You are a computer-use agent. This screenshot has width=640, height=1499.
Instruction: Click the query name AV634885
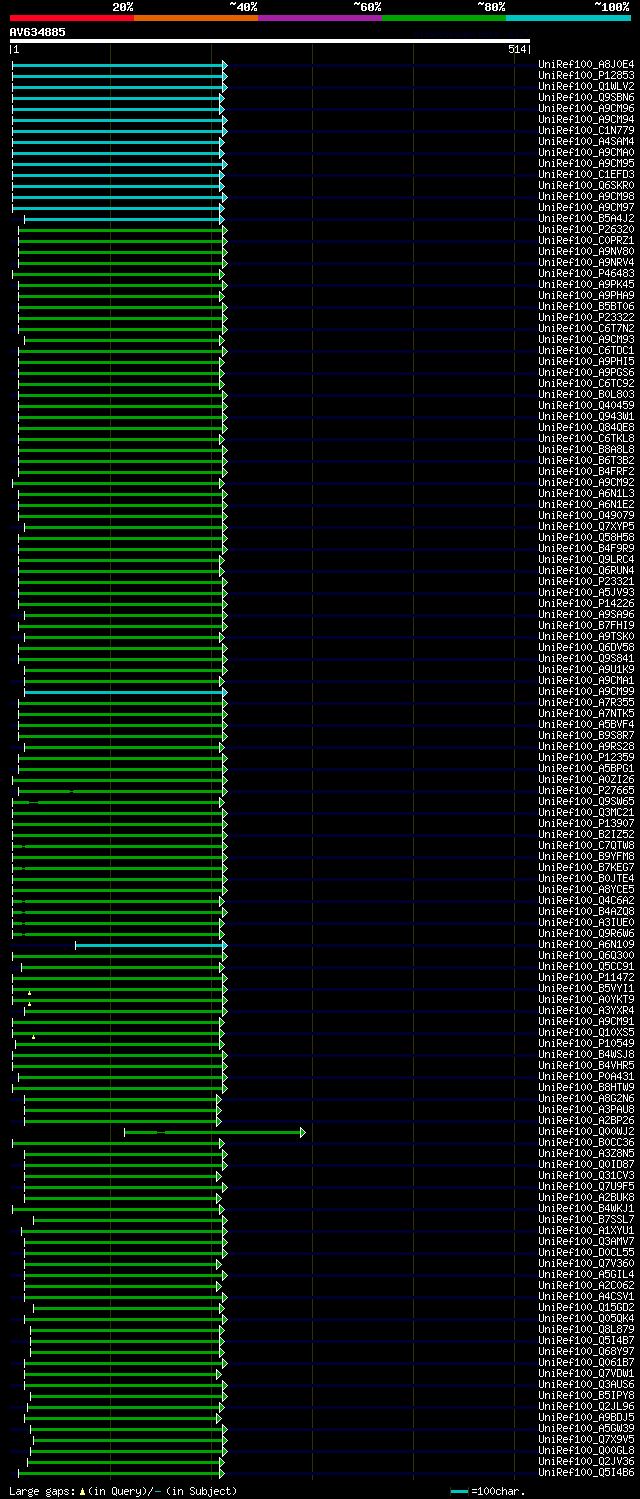(38, 32)
